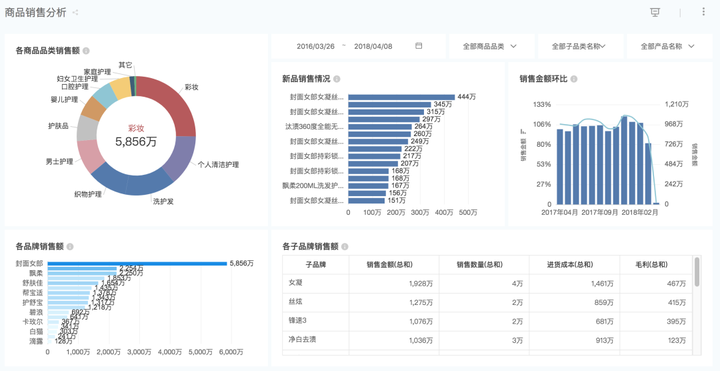Open the three-dot more options menu

tap(703, 12)
